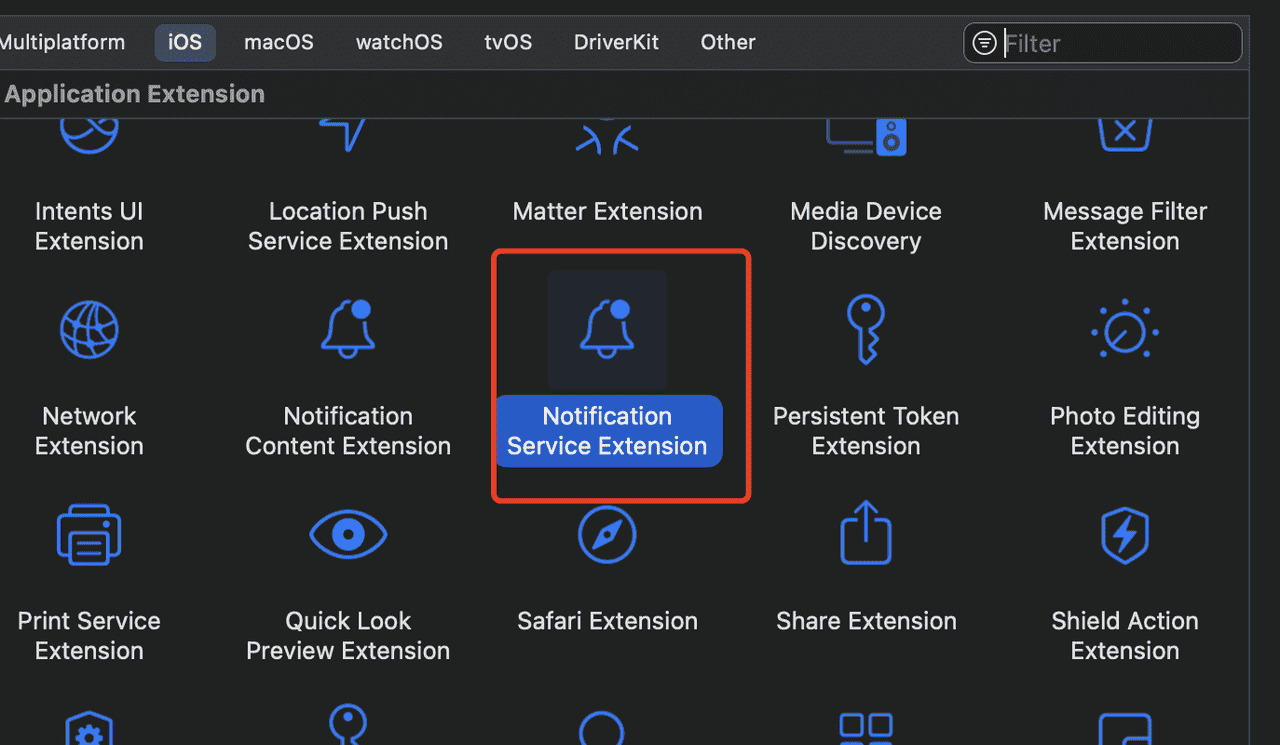
Task: Pick the Media Device Discovery template
Action: tap(866, 226)
